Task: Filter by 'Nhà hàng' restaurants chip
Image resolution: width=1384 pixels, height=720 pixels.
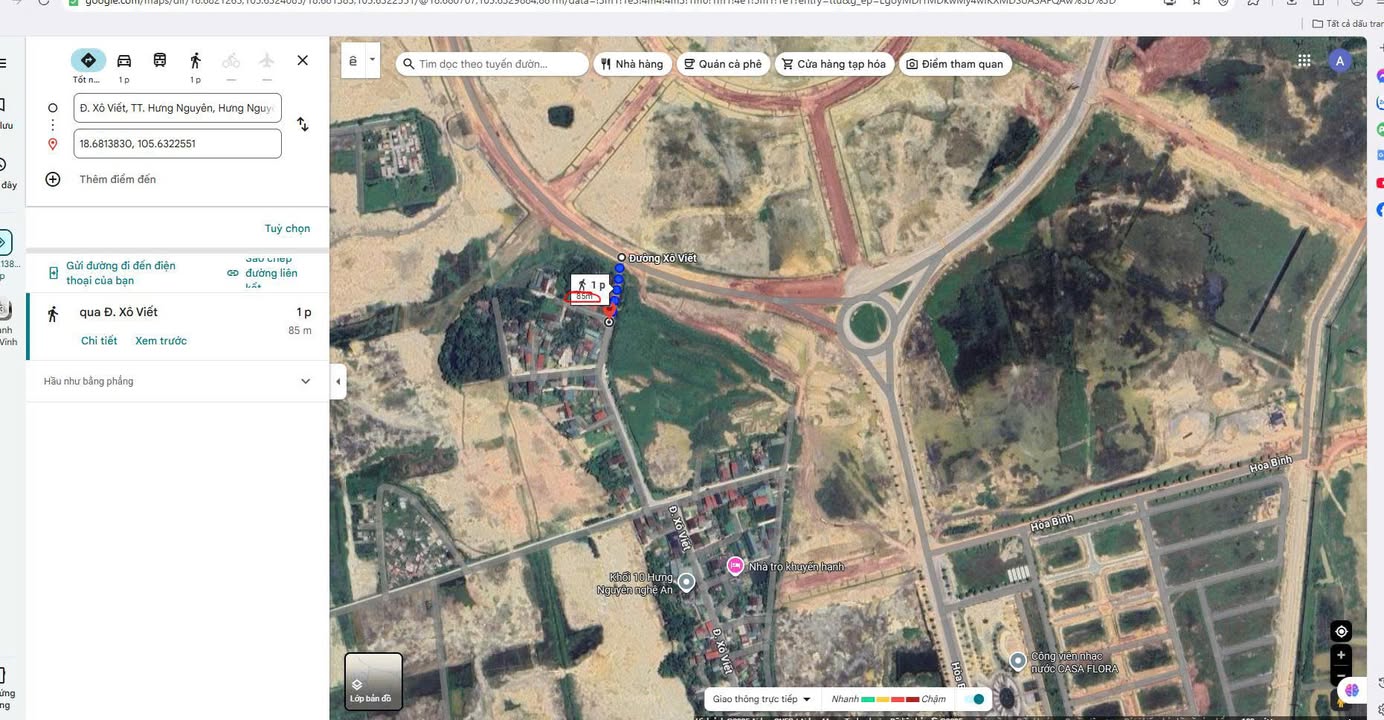Action: tap(632, 64)
